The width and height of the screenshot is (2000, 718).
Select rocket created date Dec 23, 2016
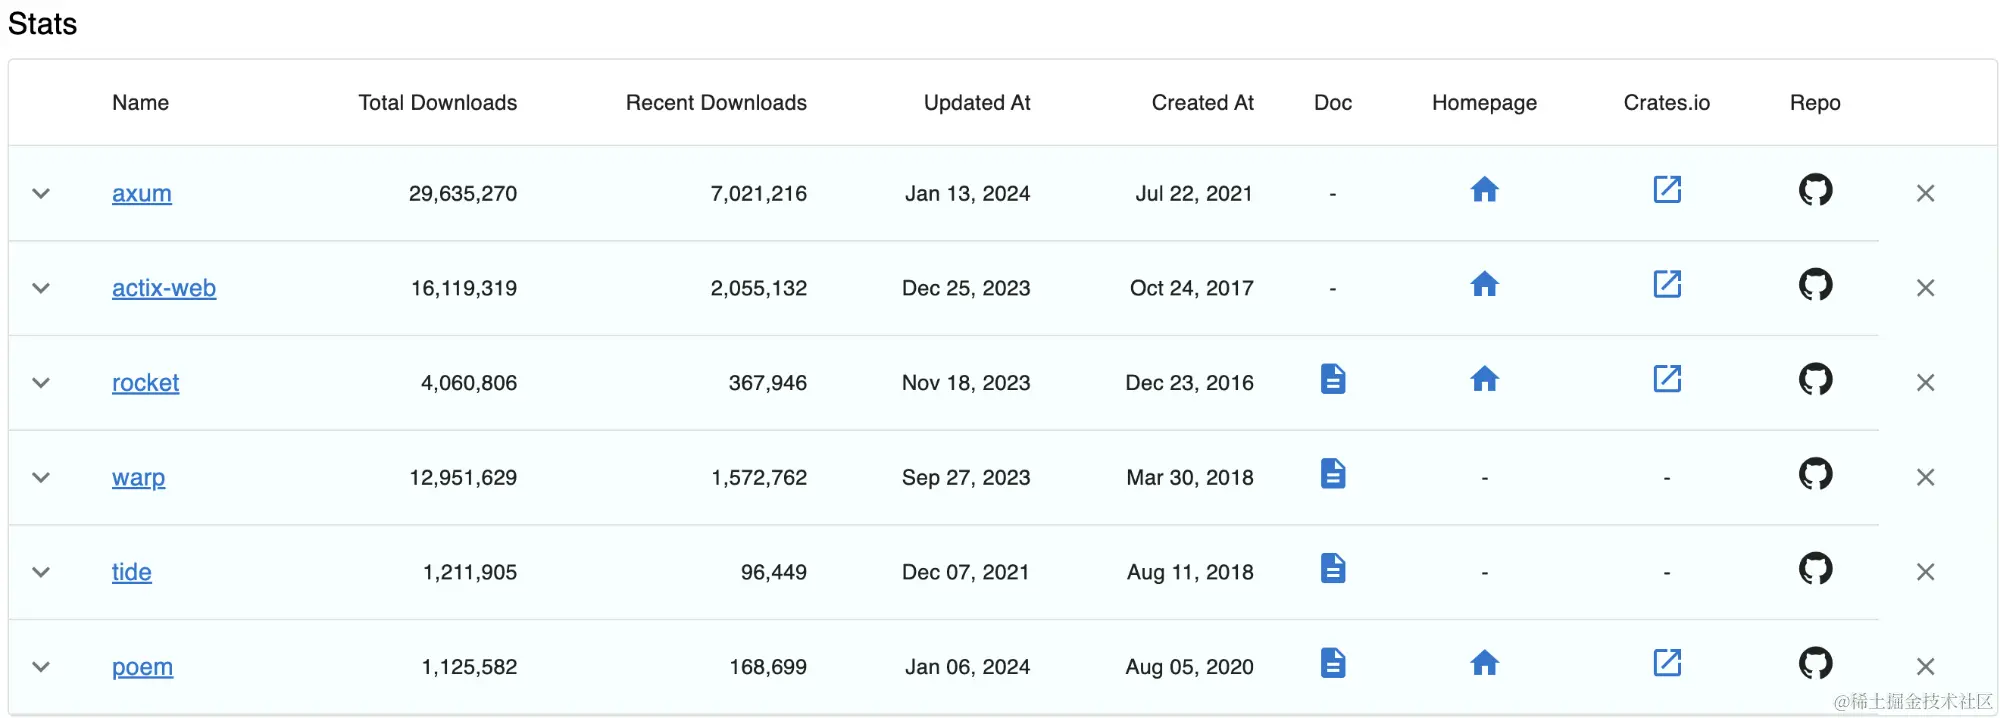[1189, 383]
